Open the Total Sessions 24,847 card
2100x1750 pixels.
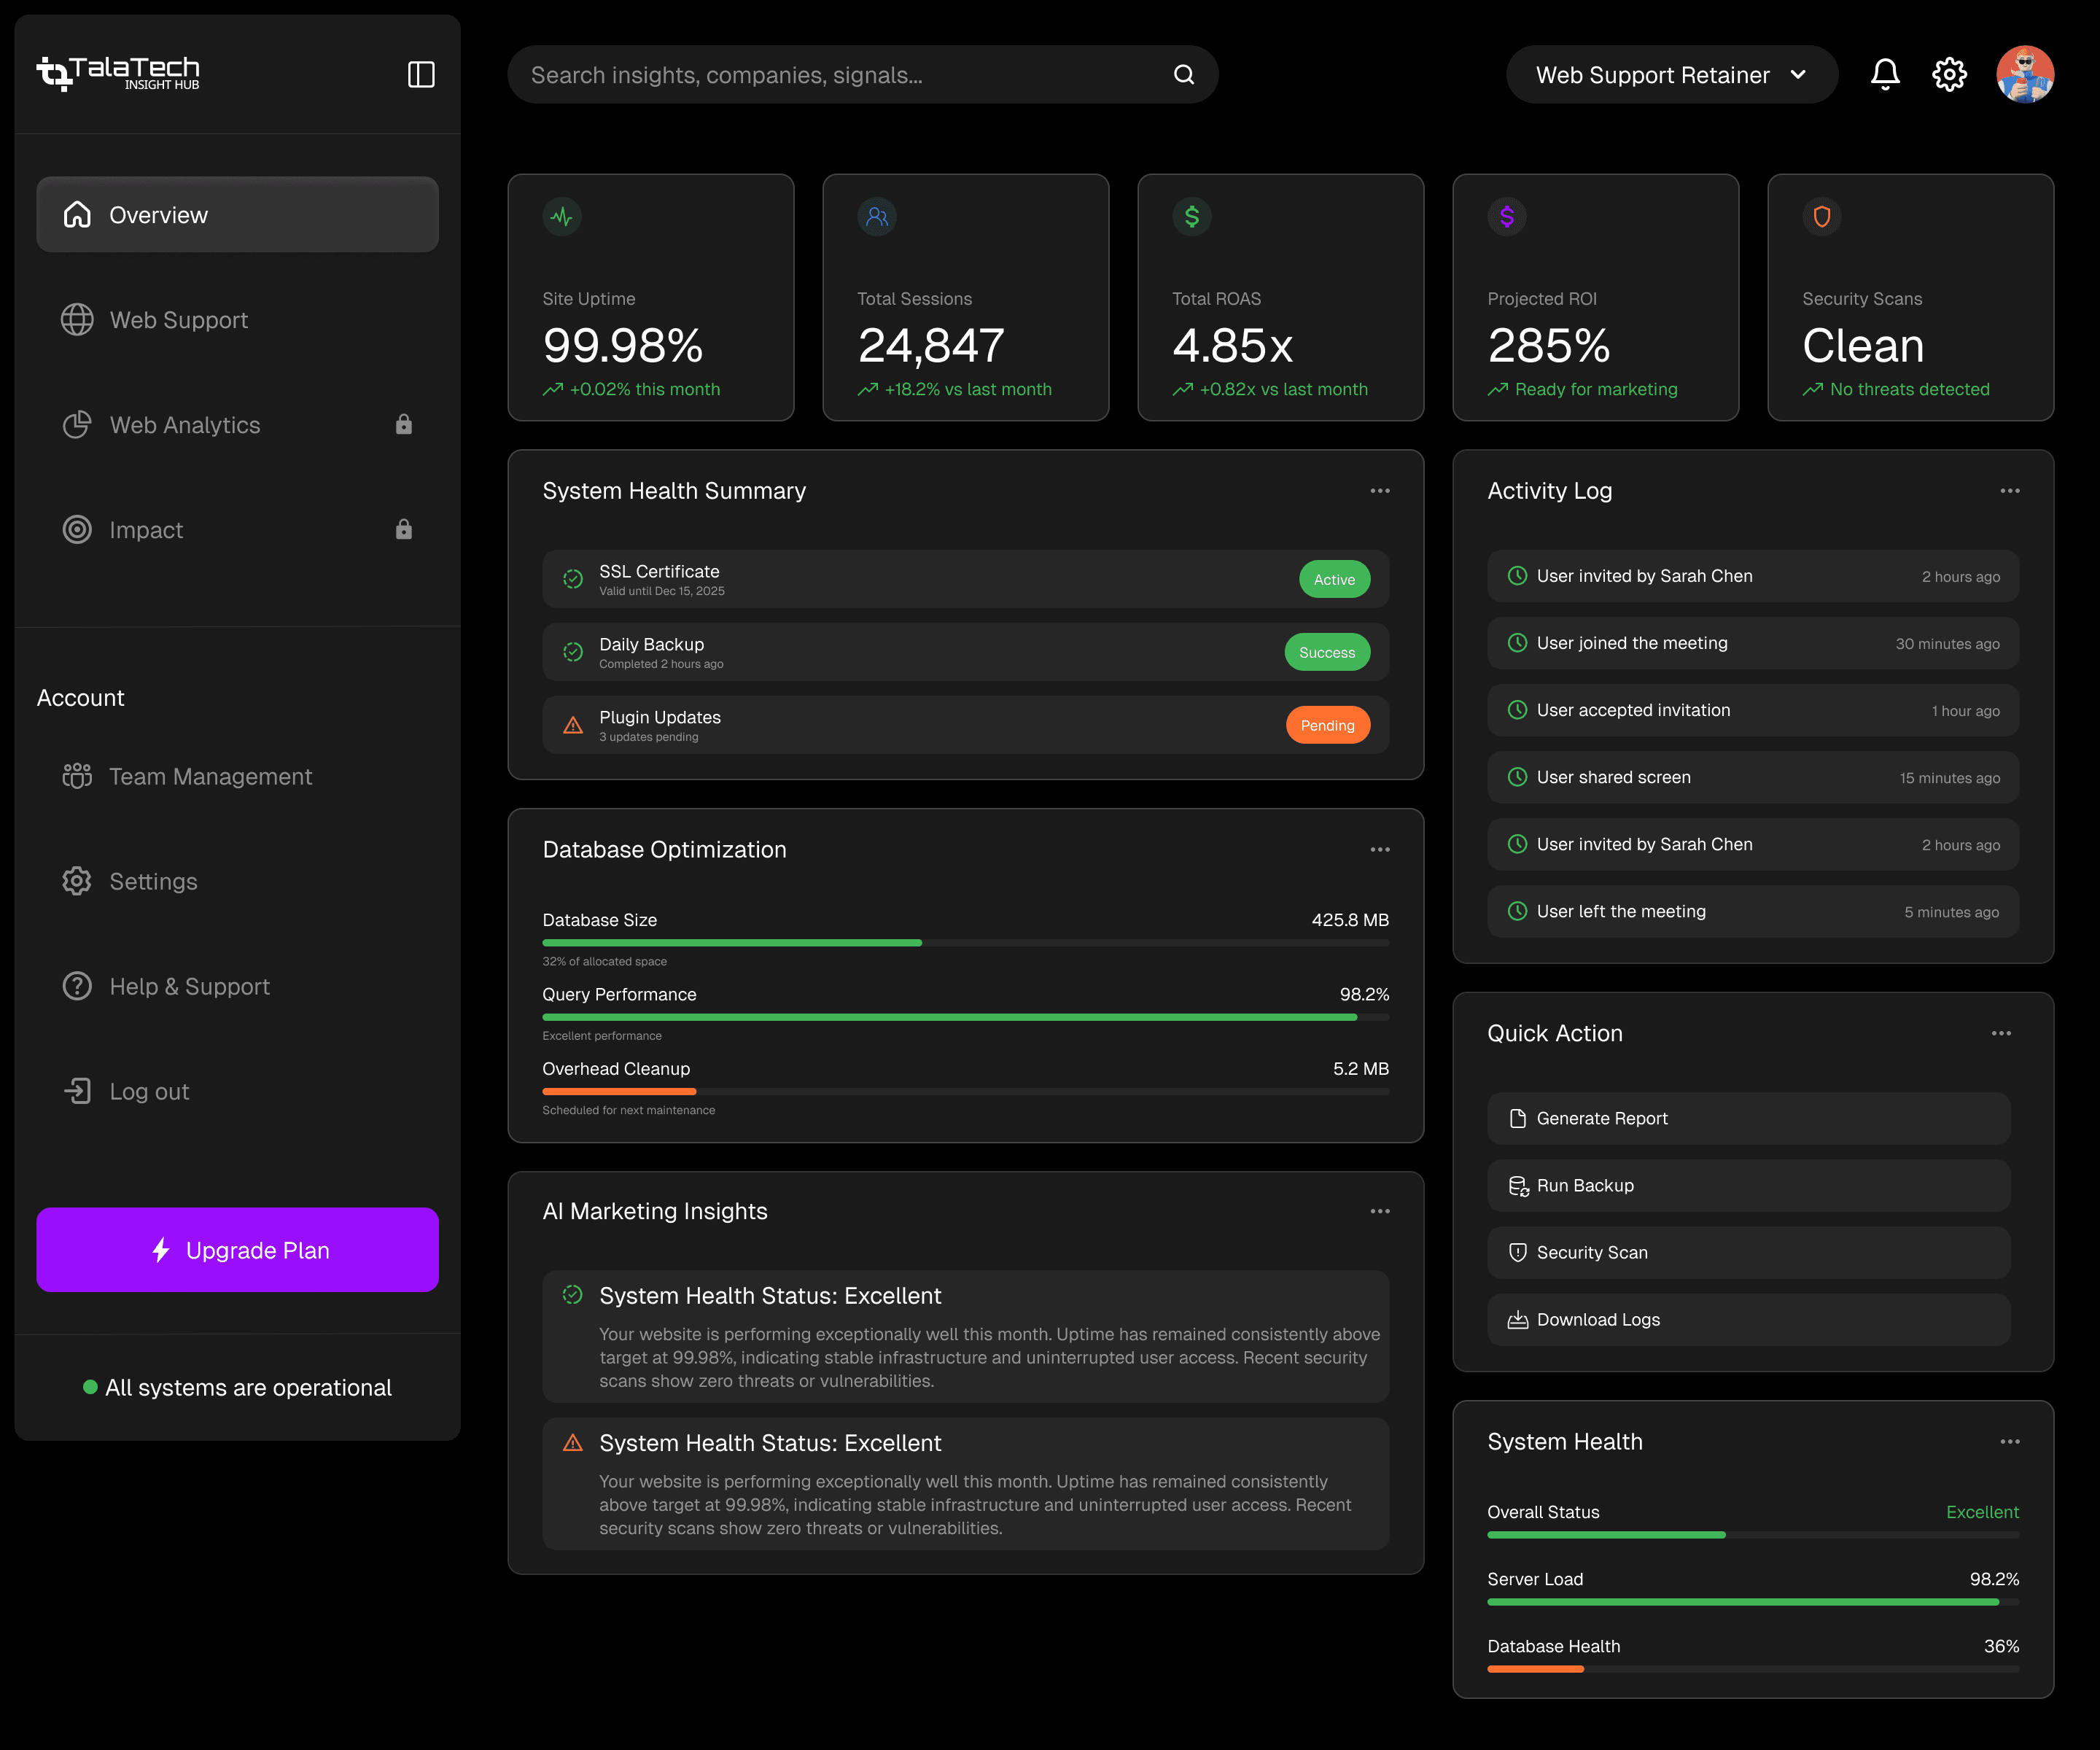click(x=966, y=297)
